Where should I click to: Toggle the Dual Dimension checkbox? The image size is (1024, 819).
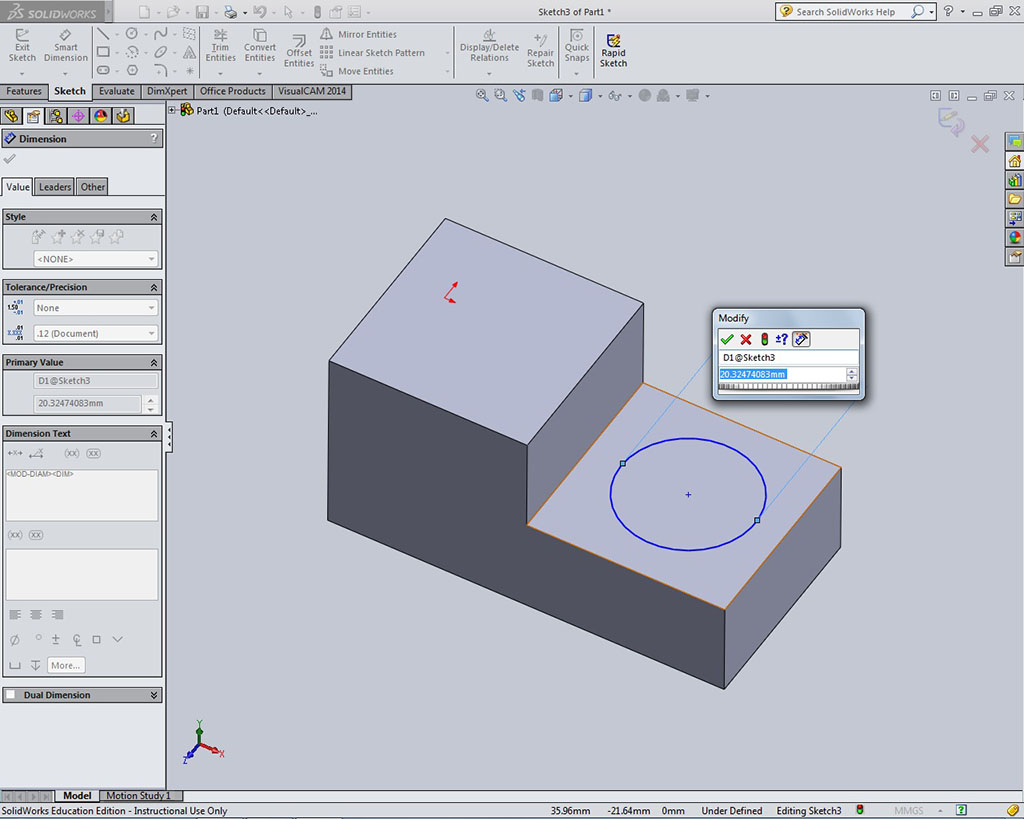[11, 695]
